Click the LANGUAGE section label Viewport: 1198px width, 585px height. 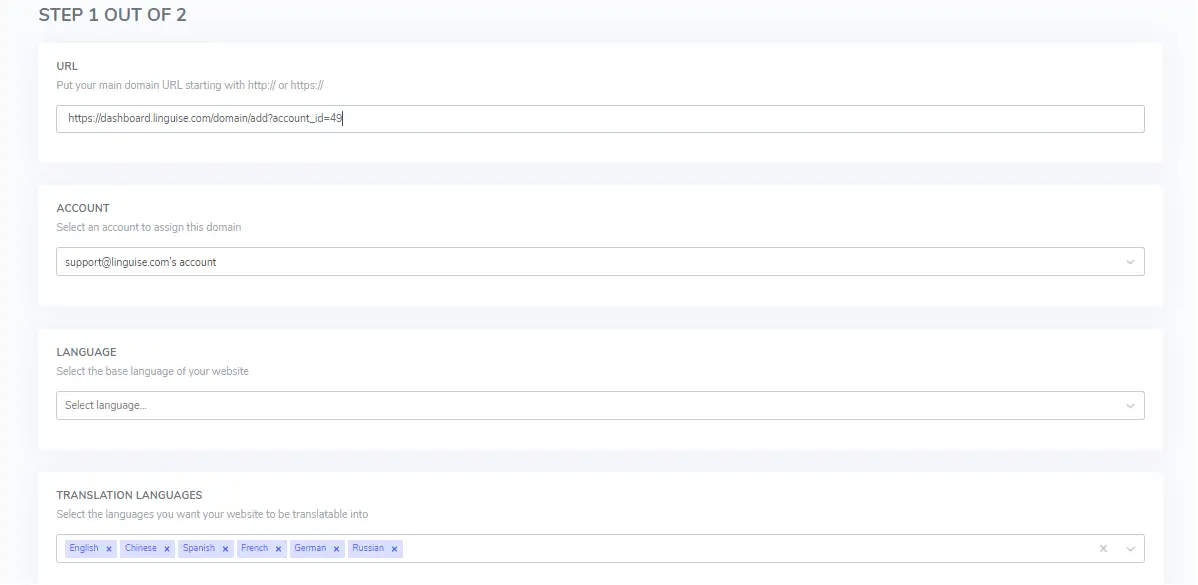(x=86, y=352)
